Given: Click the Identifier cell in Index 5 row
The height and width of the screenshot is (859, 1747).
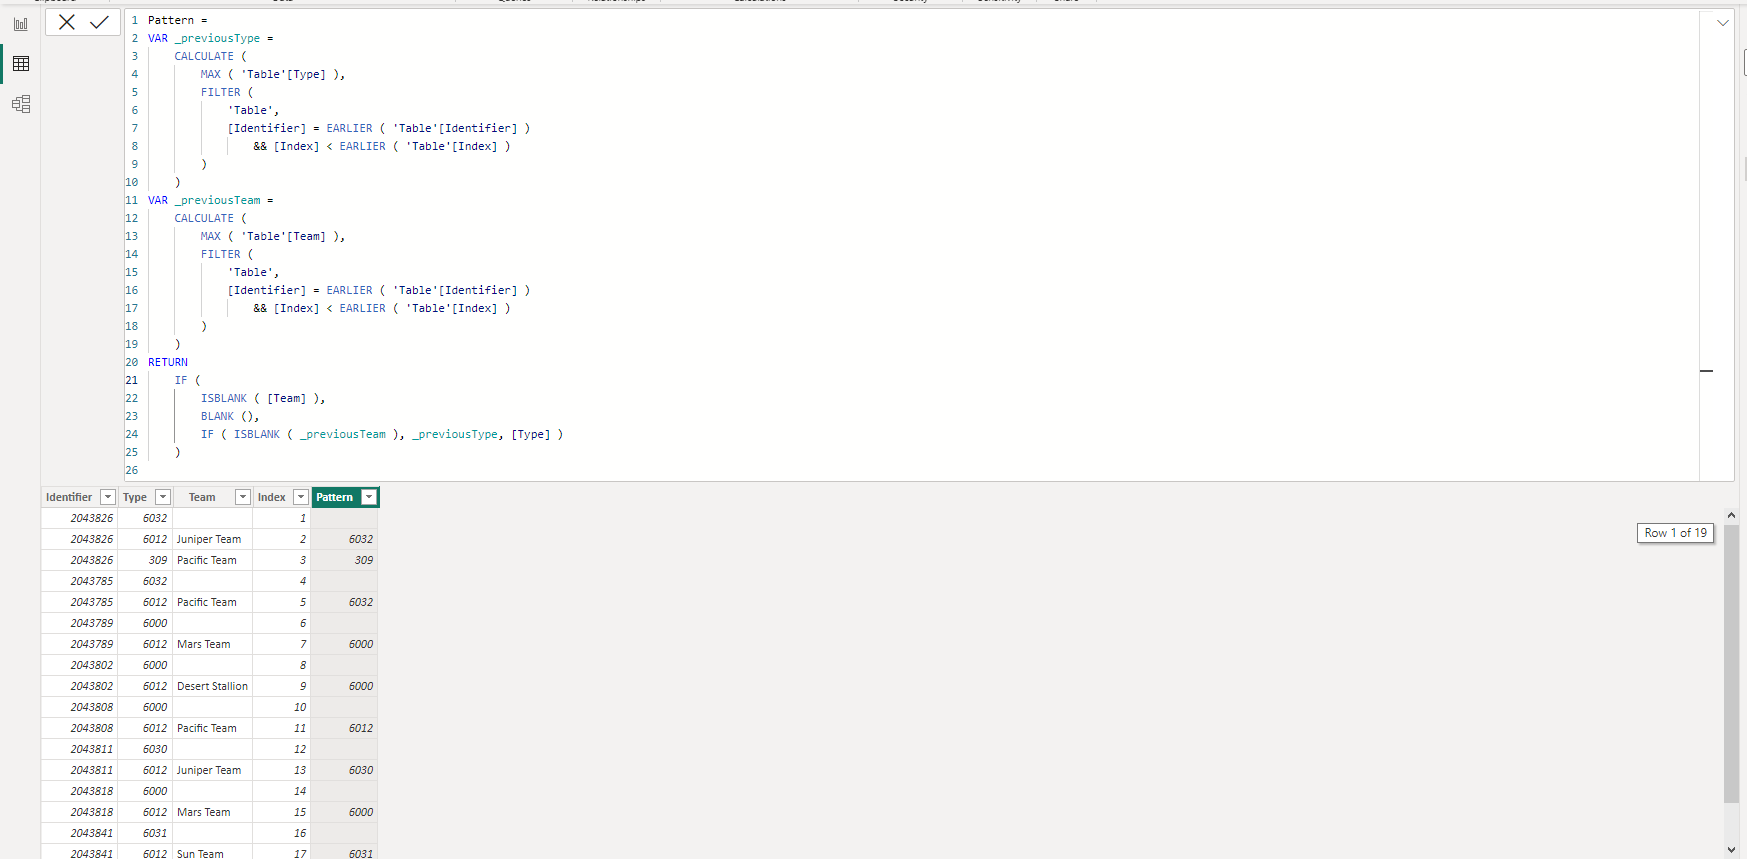Looking at the screenshot, I should click(x=80, y=602).
